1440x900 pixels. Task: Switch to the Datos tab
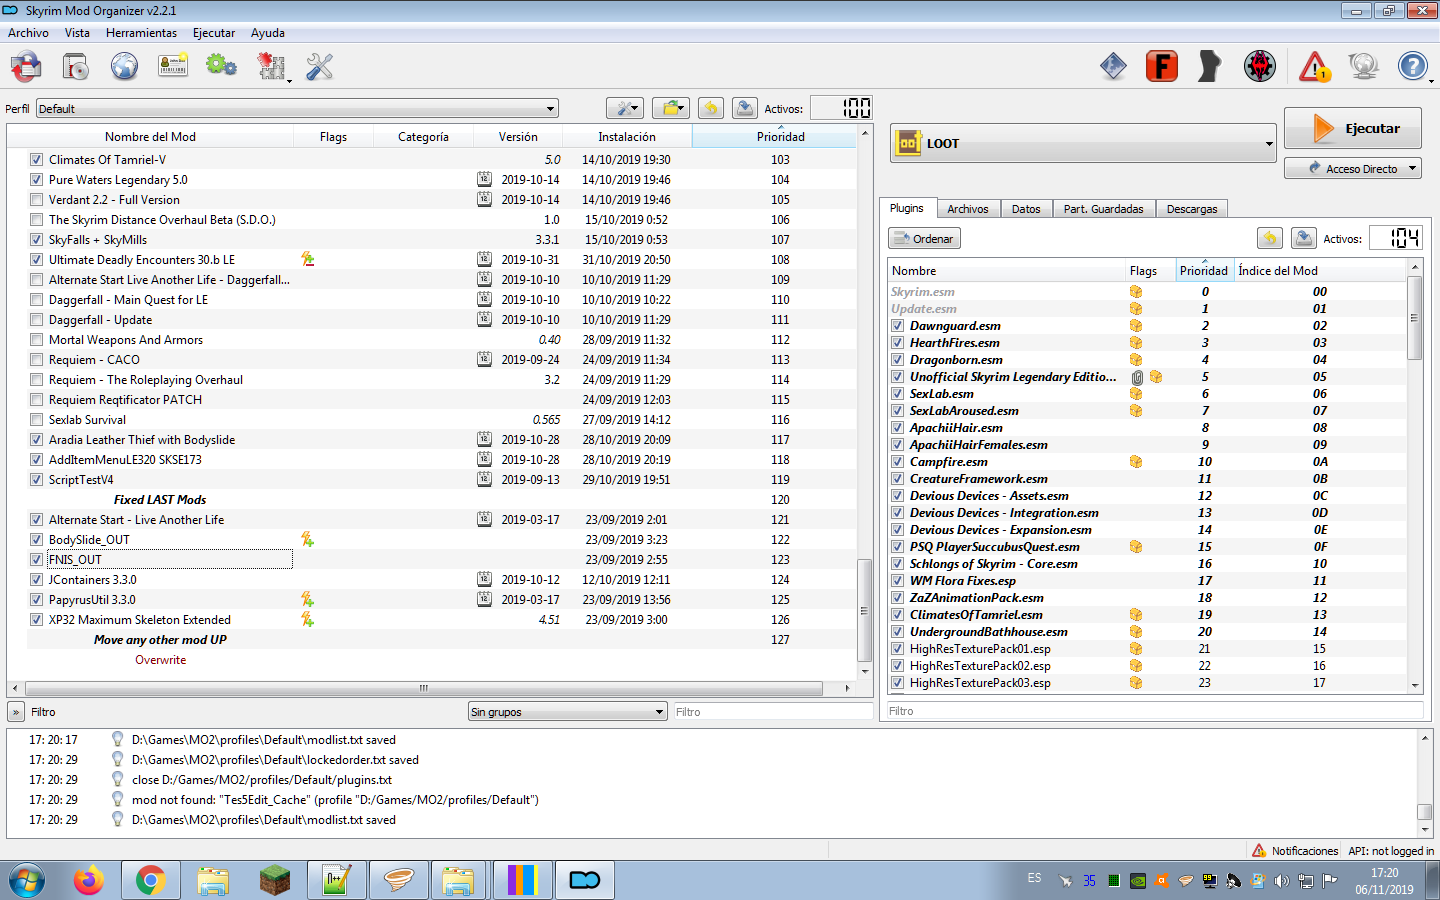[1026, 209]
